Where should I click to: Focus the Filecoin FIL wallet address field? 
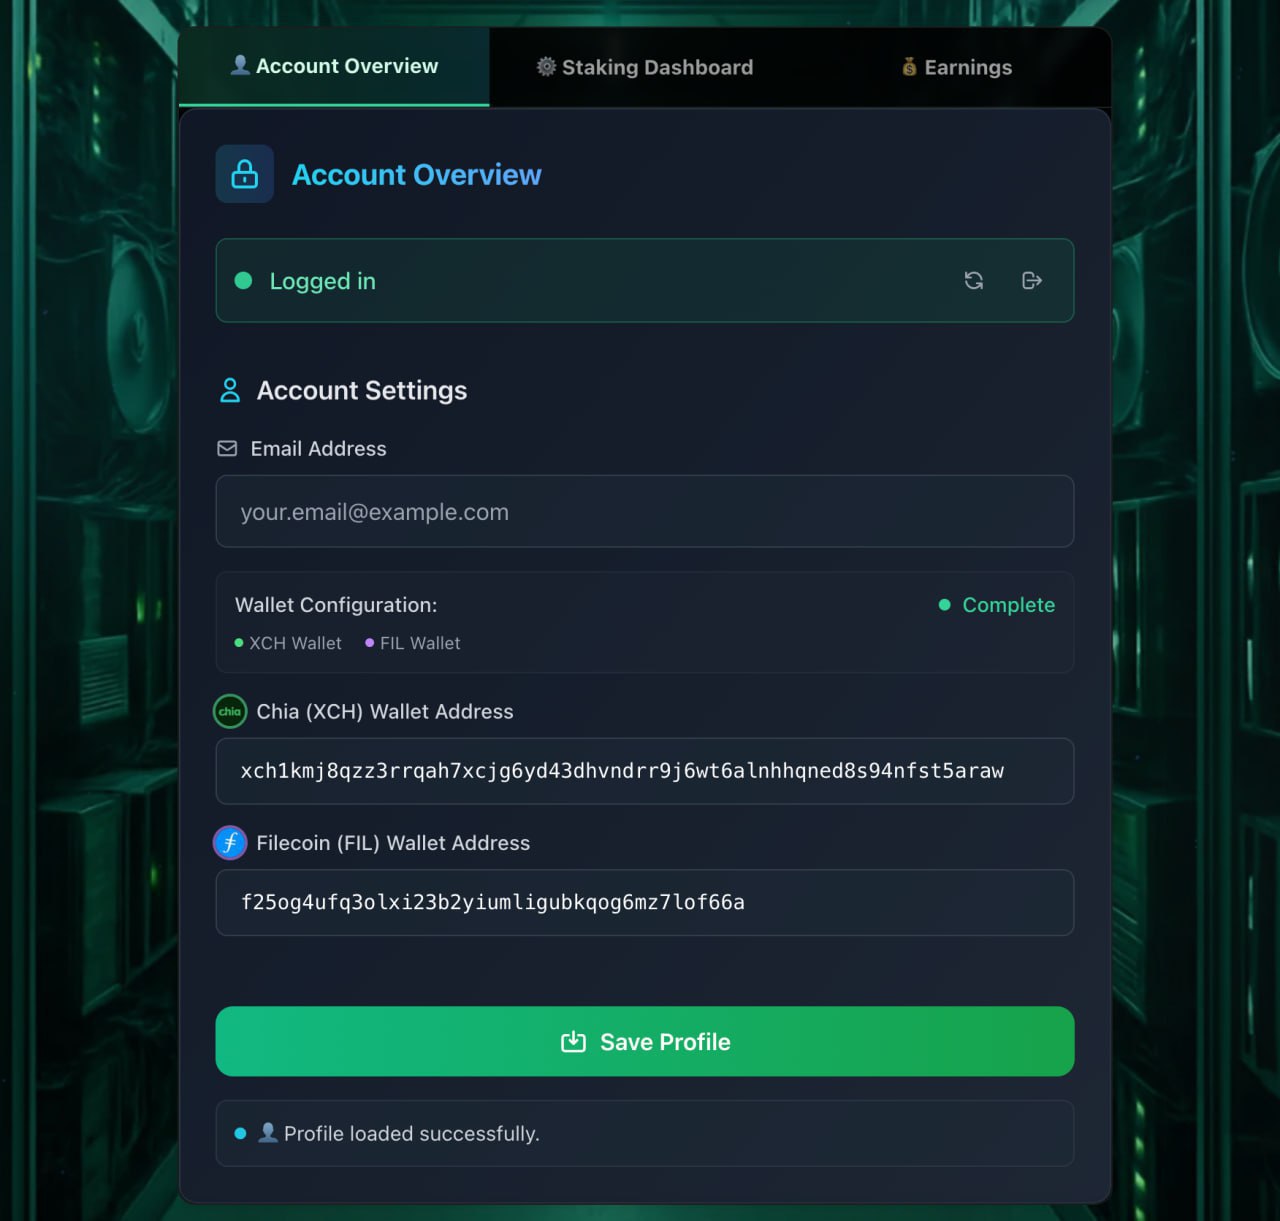645,903
